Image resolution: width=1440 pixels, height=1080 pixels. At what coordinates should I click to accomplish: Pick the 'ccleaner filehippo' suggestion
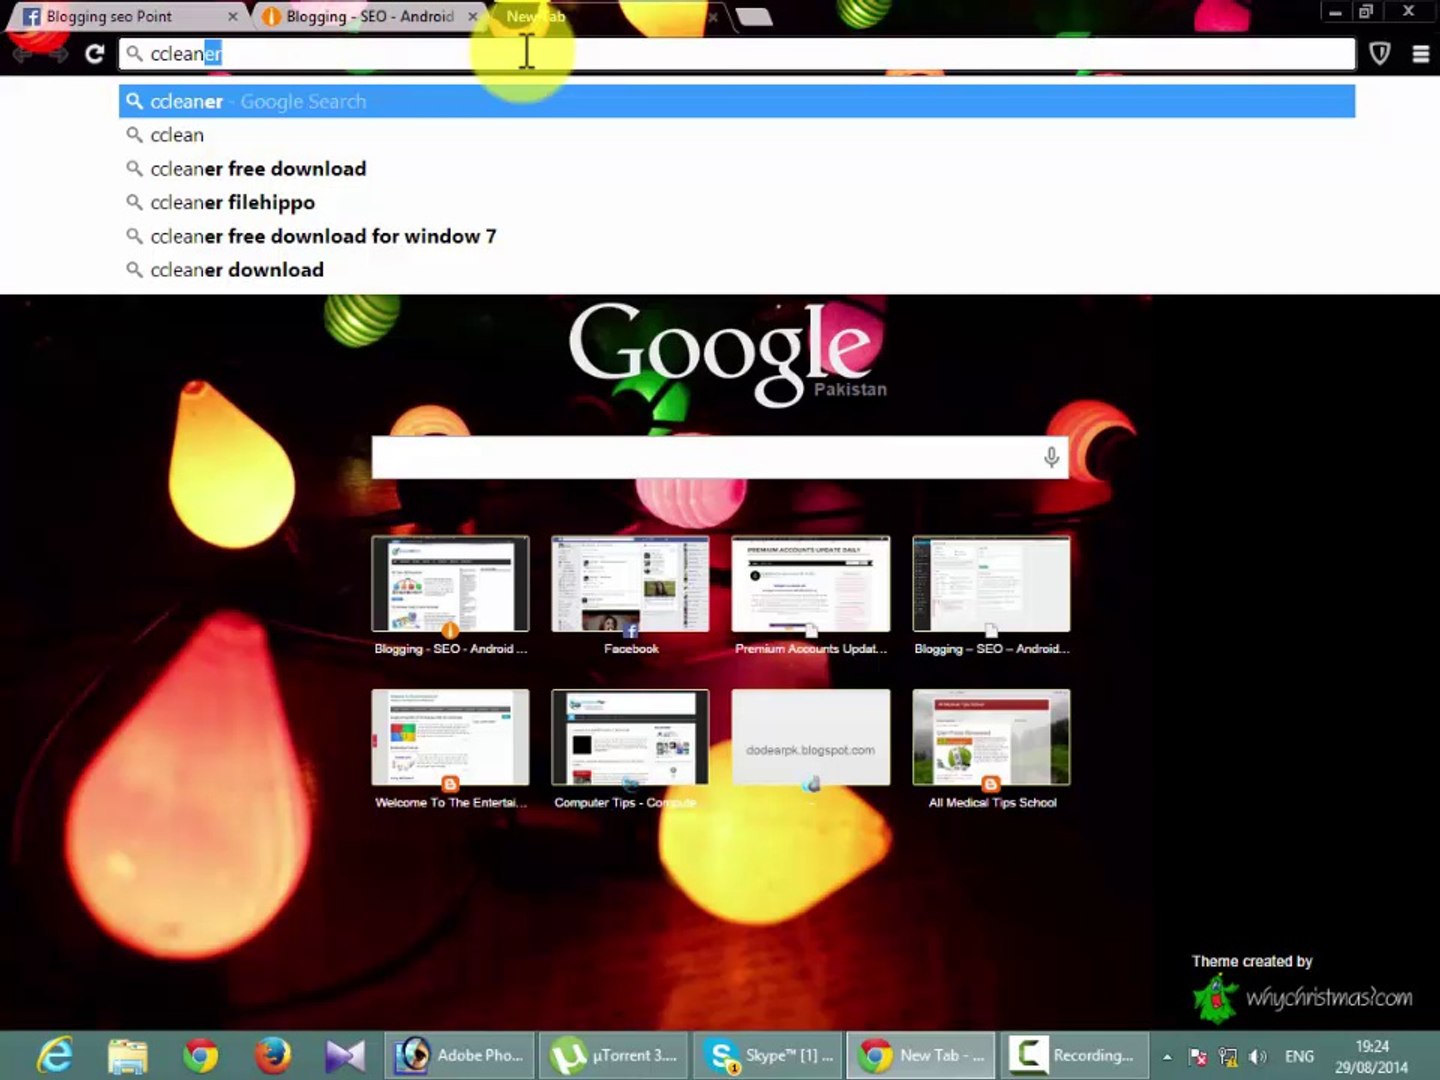click(x=737, y=202)
